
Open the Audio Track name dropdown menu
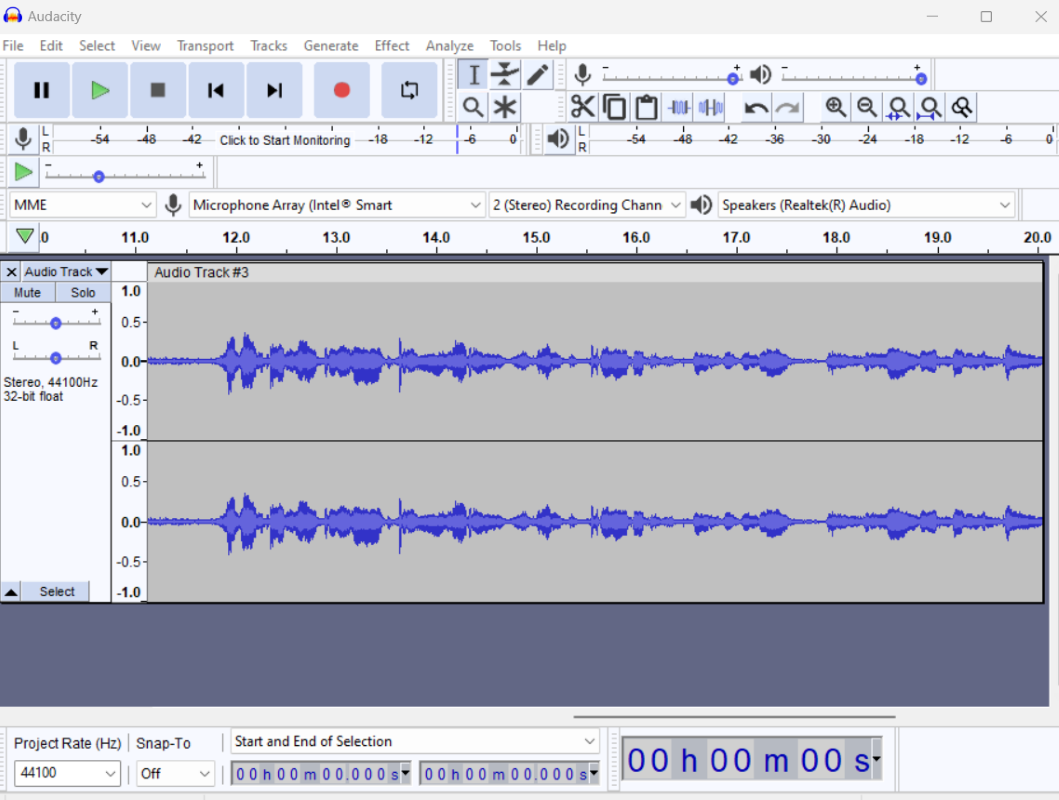tap(66, 271)
